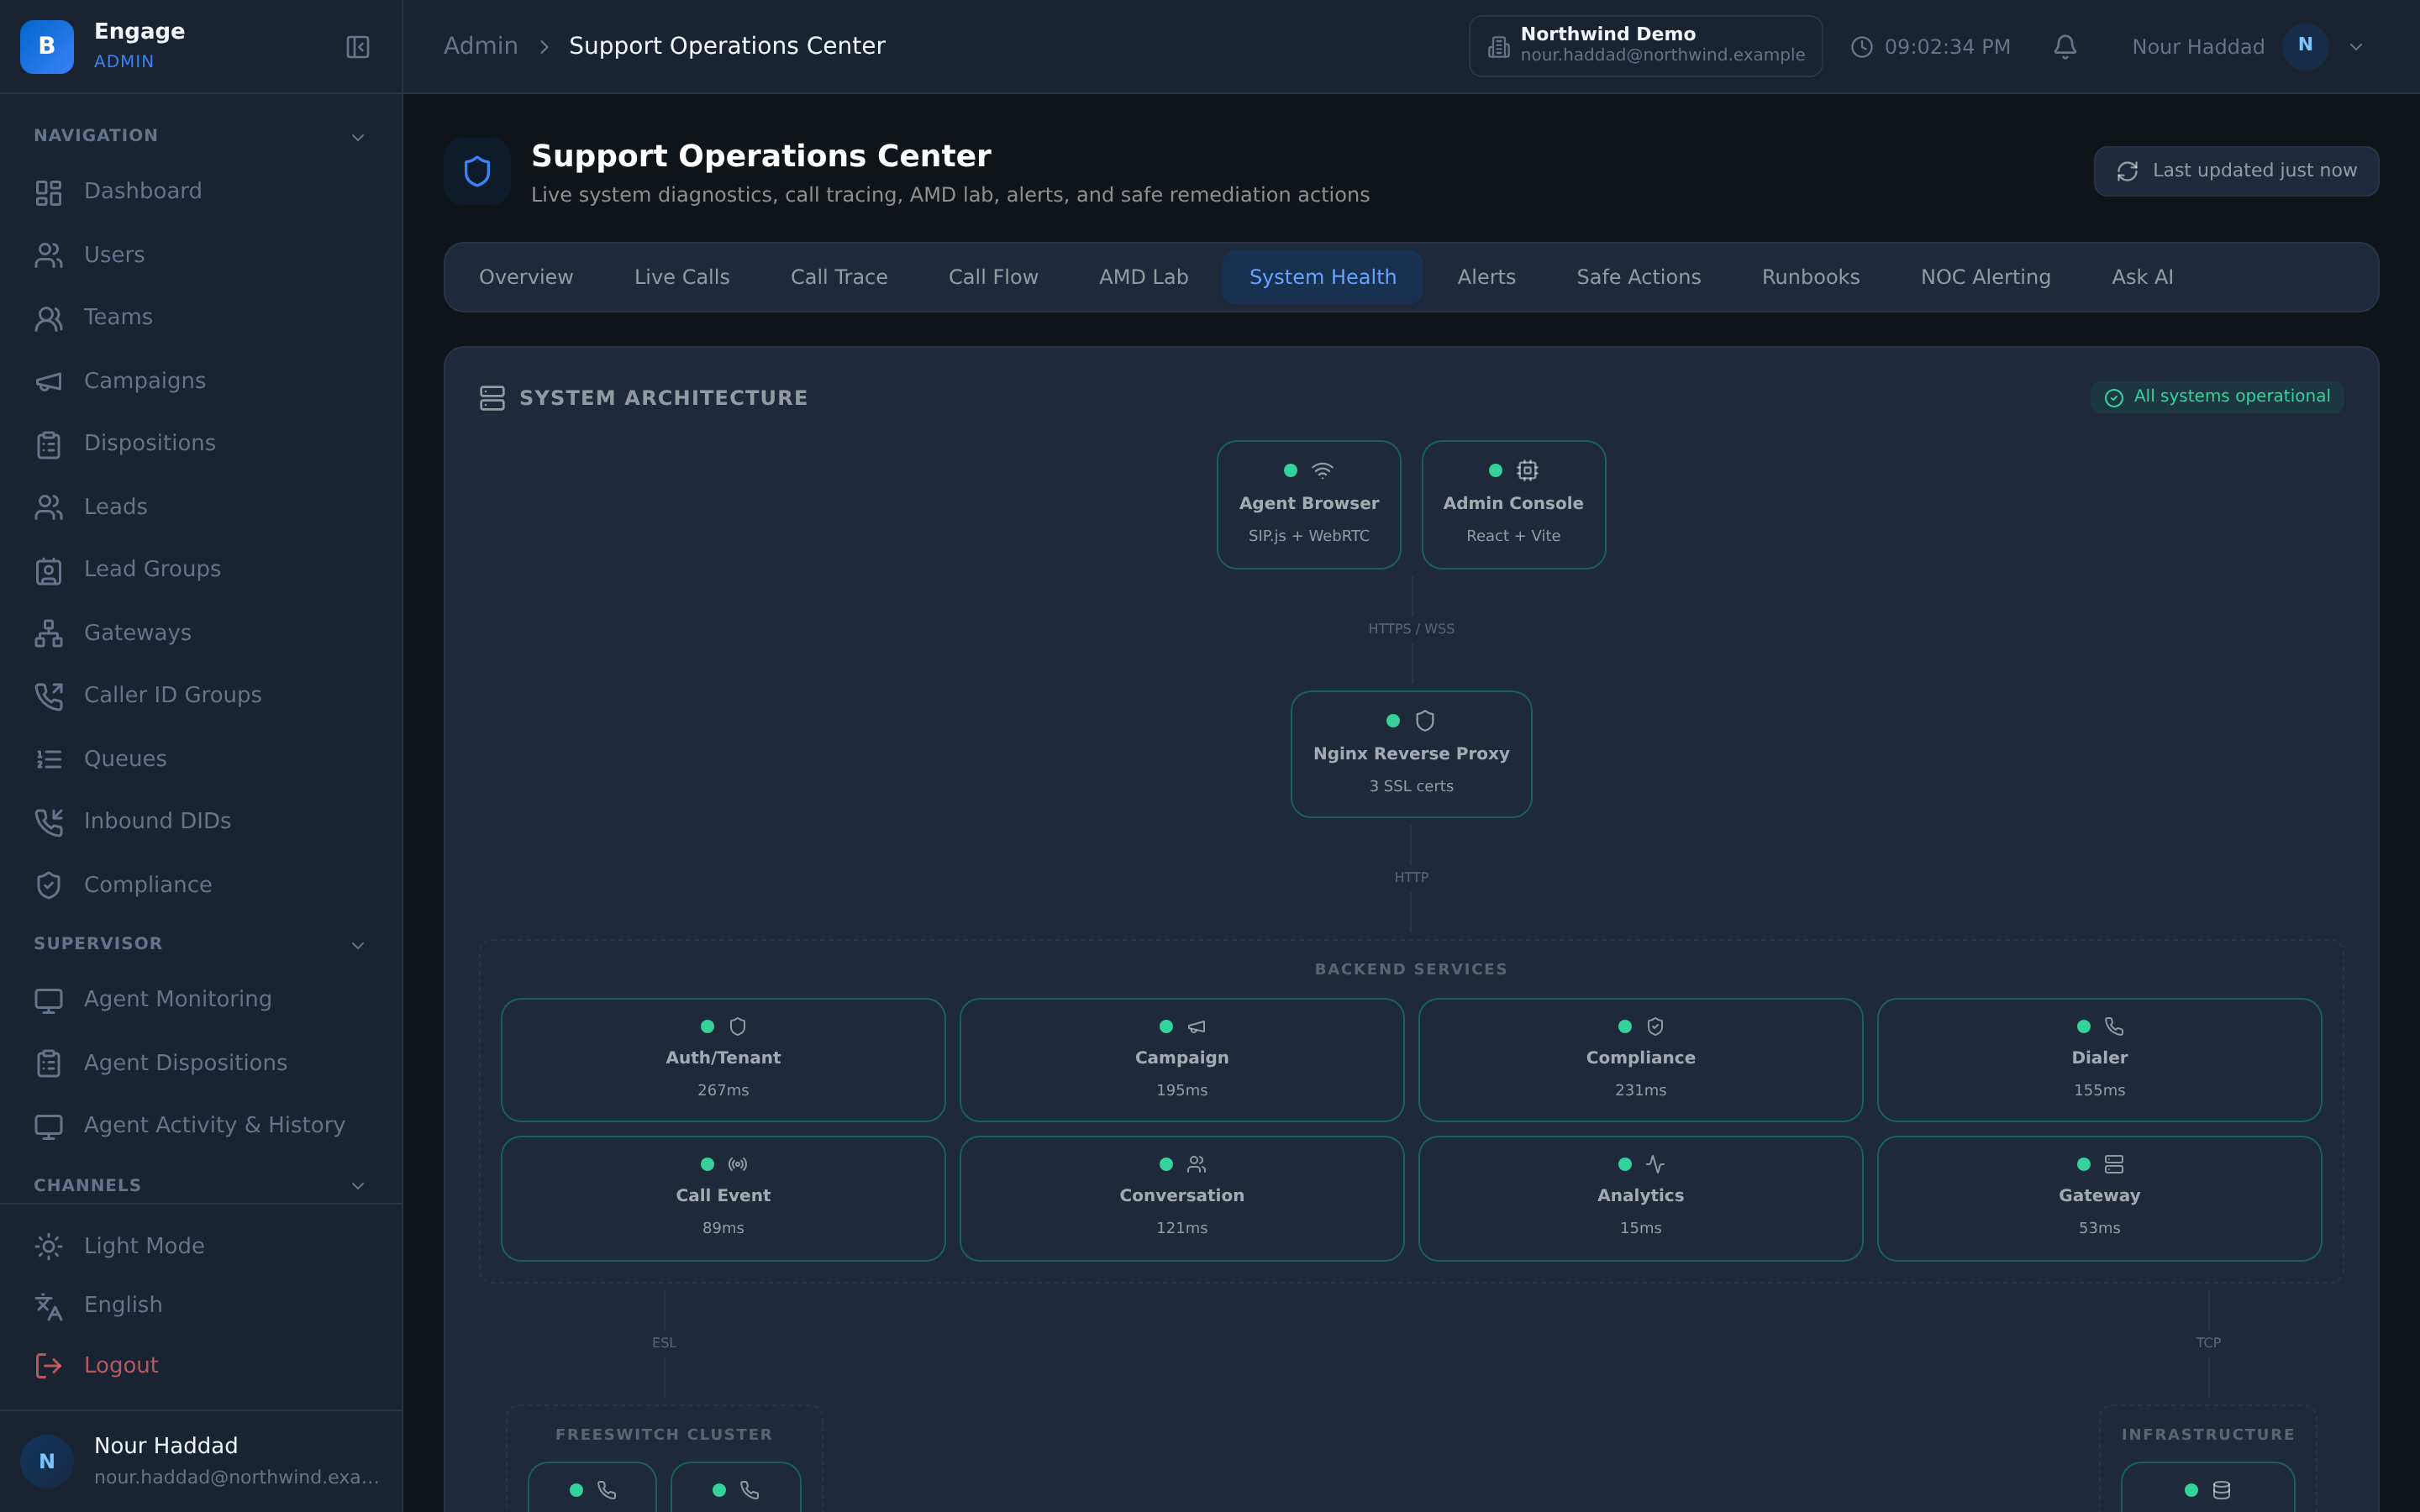Select the Campaign service card
2420x1512 pixels.
[1182, 1060]
